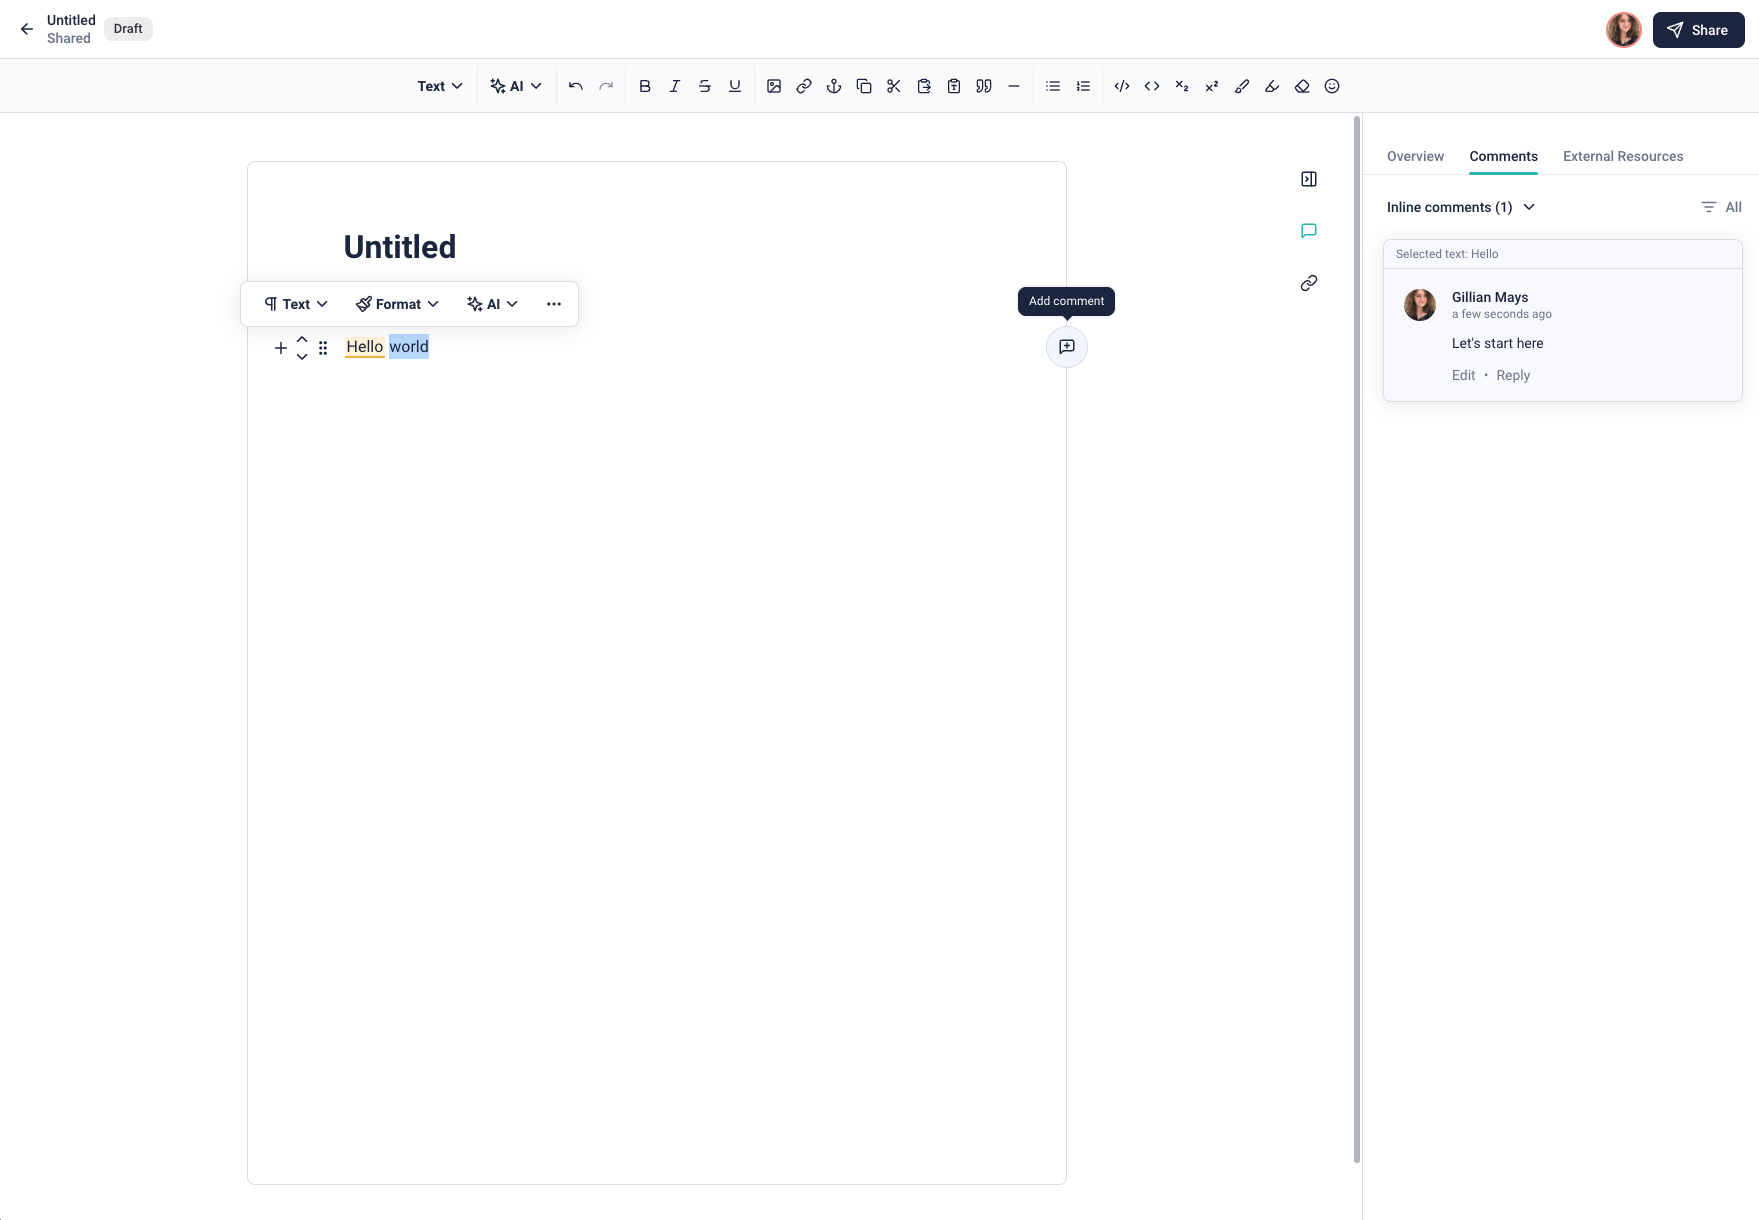Open the Text dropdown in floating toolbar
This screenshot has width=1759, height=1220.
296,304
